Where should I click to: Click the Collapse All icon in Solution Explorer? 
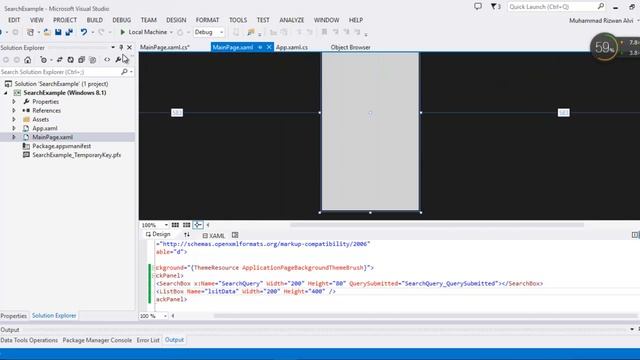point(82,60)
